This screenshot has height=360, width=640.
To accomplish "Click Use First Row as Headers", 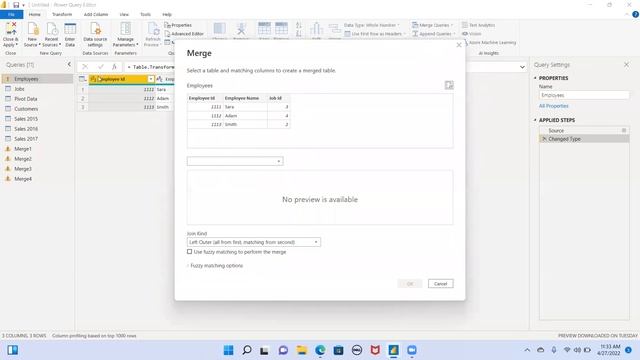I will point(376,34).
